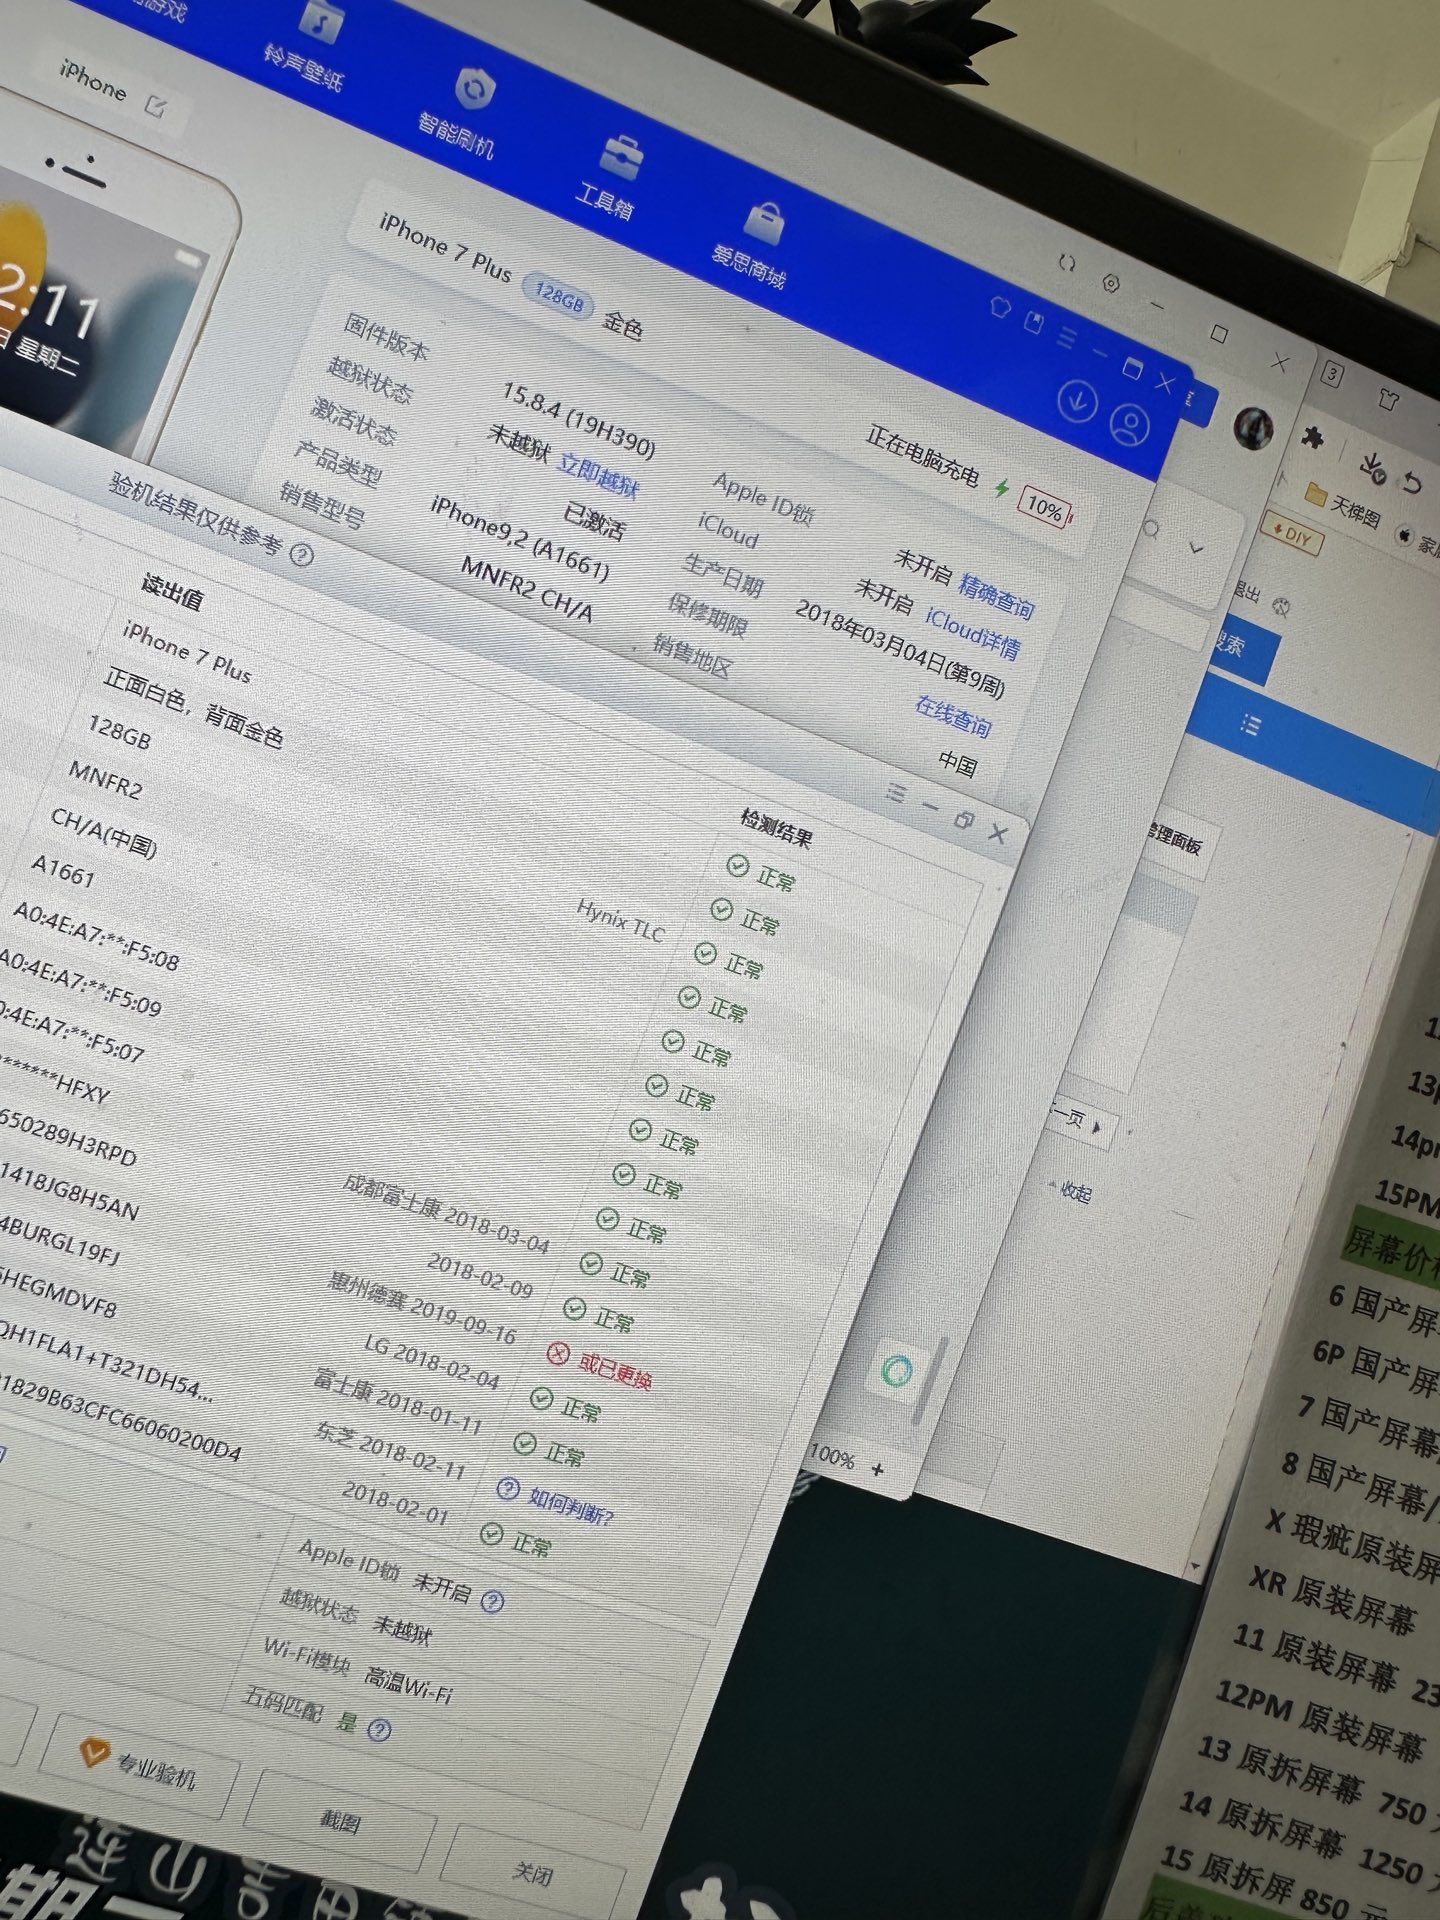Click the refresh icon in the background window title bar

(x=1067, y=264)
